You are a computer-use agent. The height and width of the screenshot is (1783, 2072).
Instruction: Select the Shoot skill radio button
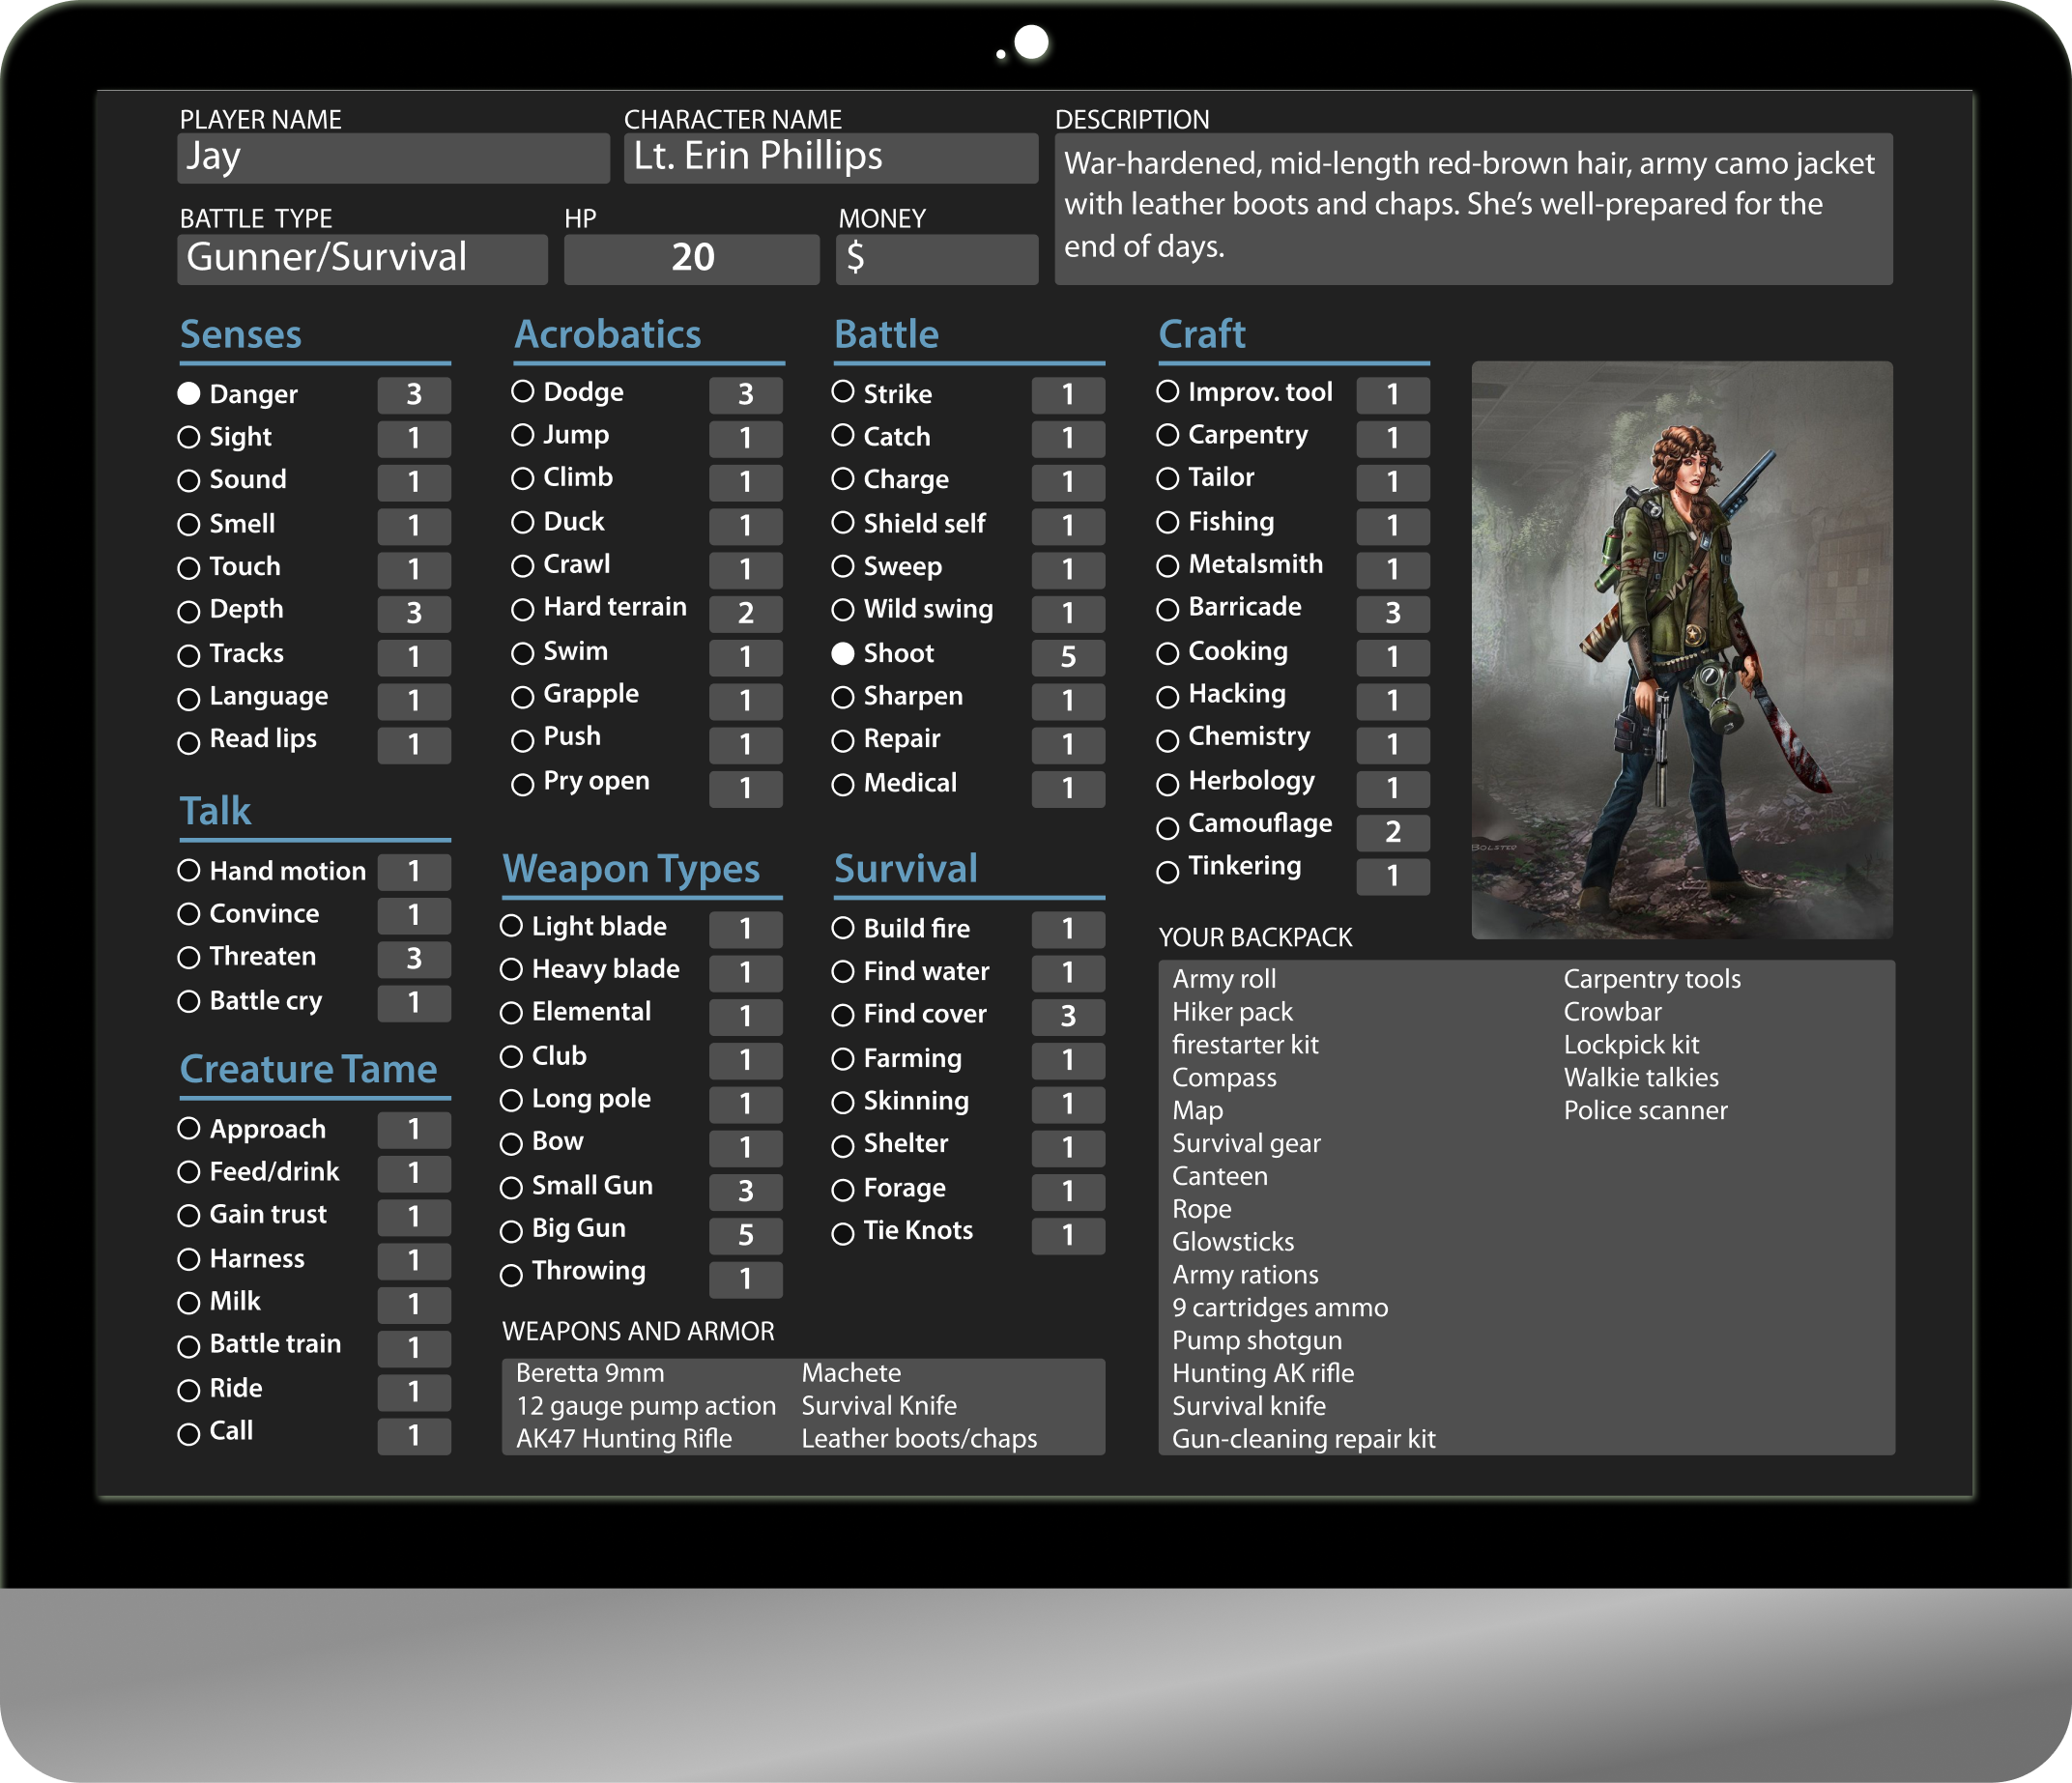(843, 653)
